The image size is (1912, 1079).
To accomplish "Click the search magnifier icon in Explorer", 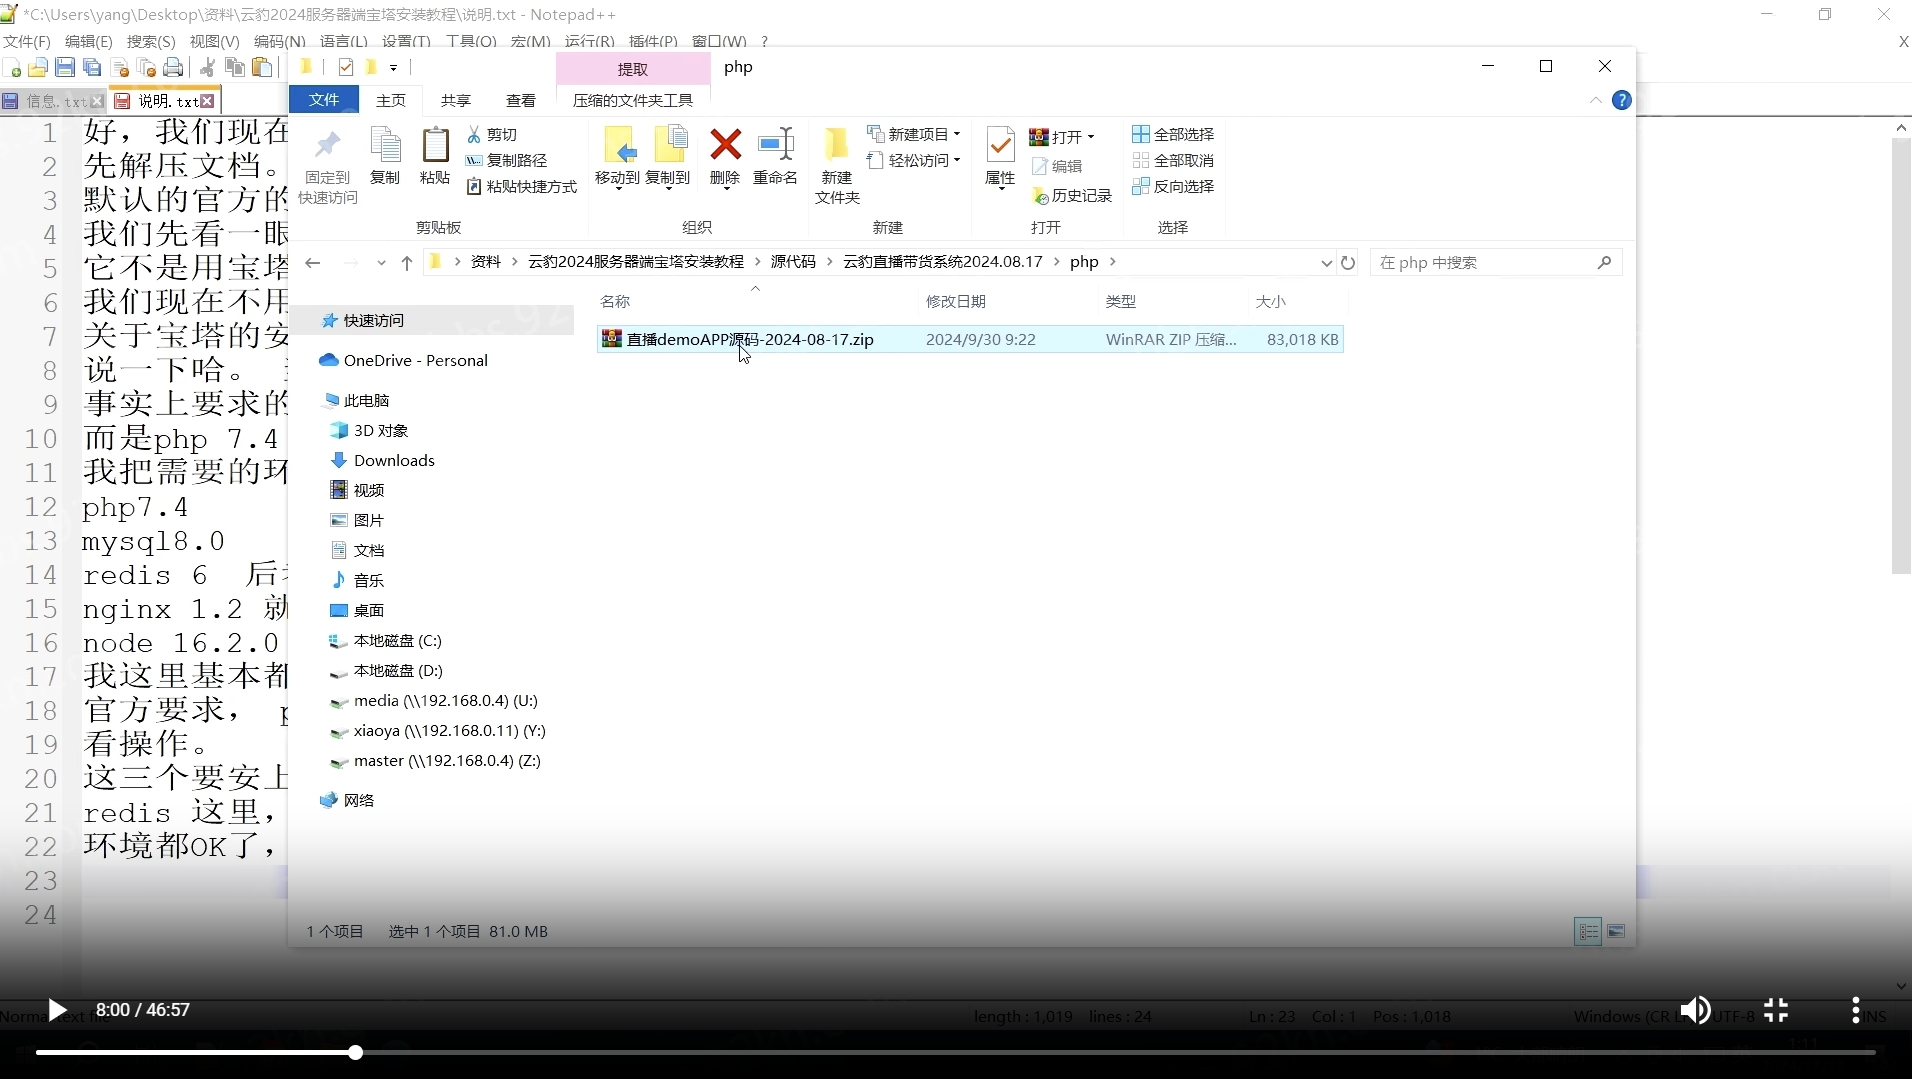I will click(x=1604, y=263).
